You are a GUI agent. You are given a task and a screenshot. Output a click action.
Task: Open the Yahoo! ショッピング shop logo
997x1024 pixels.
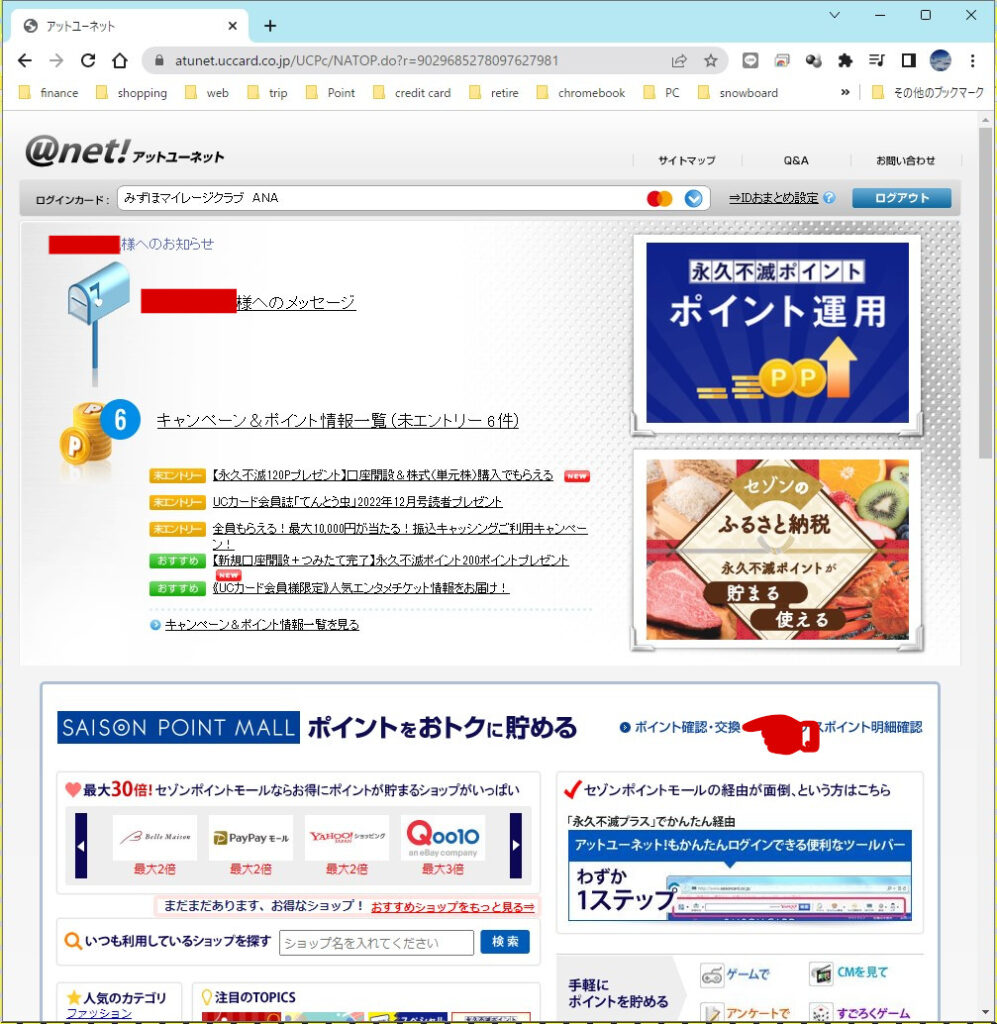(347, 837)
